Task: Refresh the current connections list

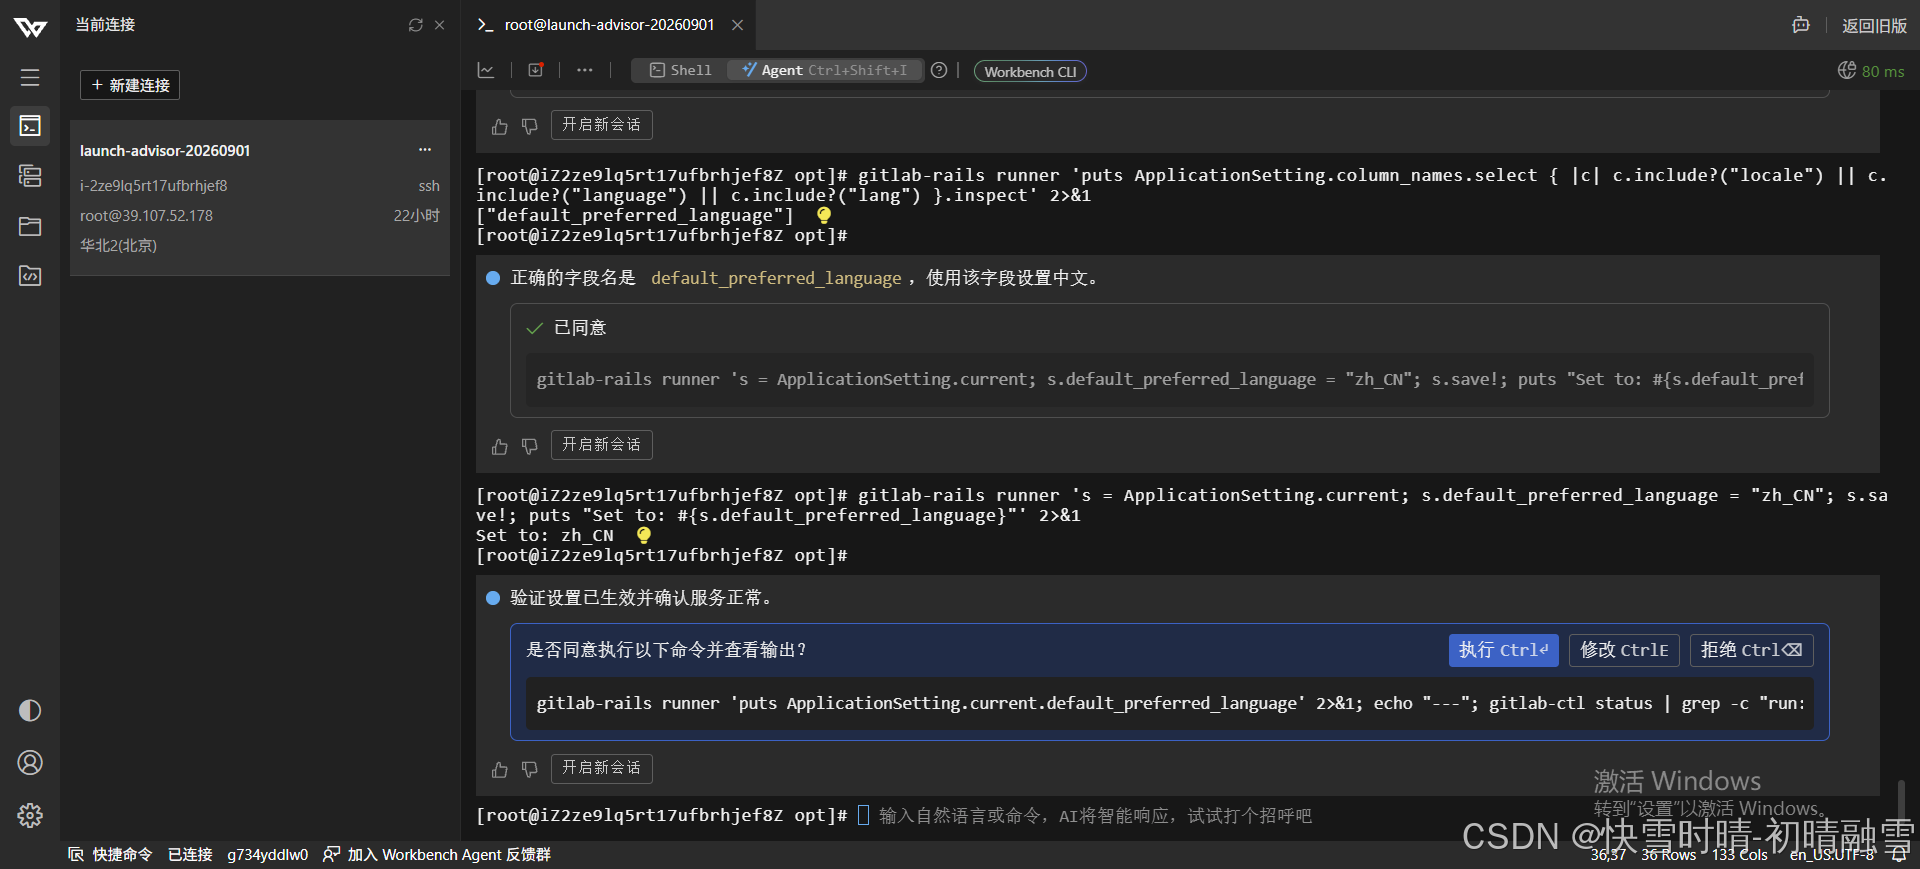Action: click(x=416, y=25)
